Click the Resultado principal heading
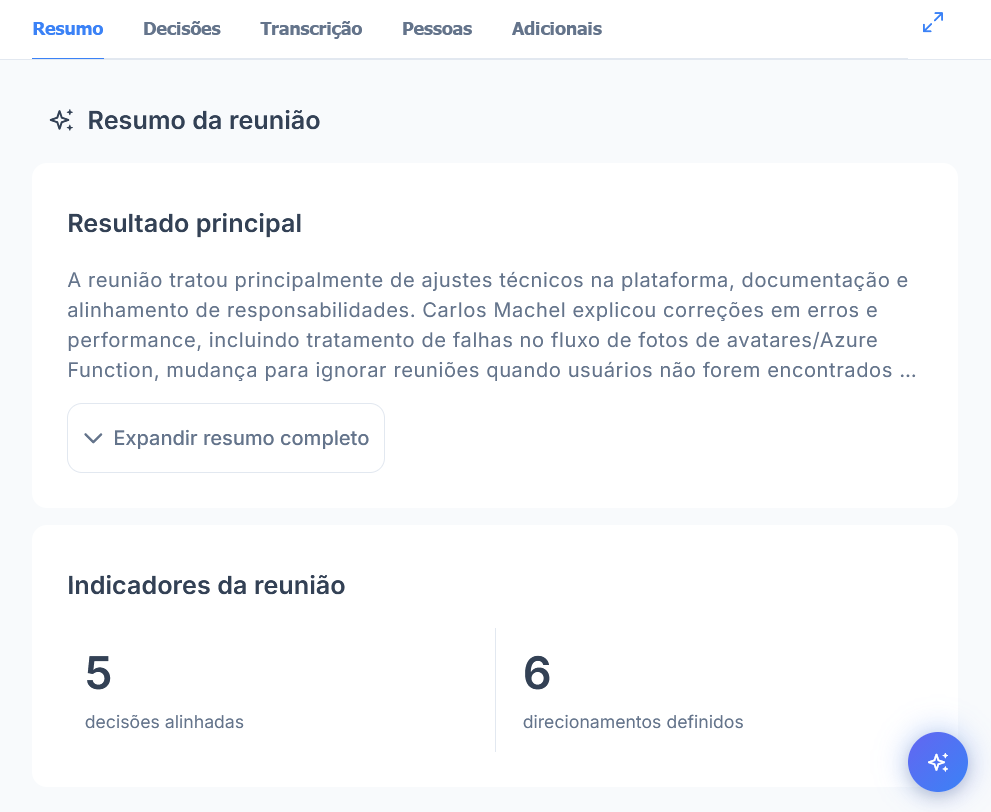Viewport: 991px width, 812px height. [x=185, y=223]
